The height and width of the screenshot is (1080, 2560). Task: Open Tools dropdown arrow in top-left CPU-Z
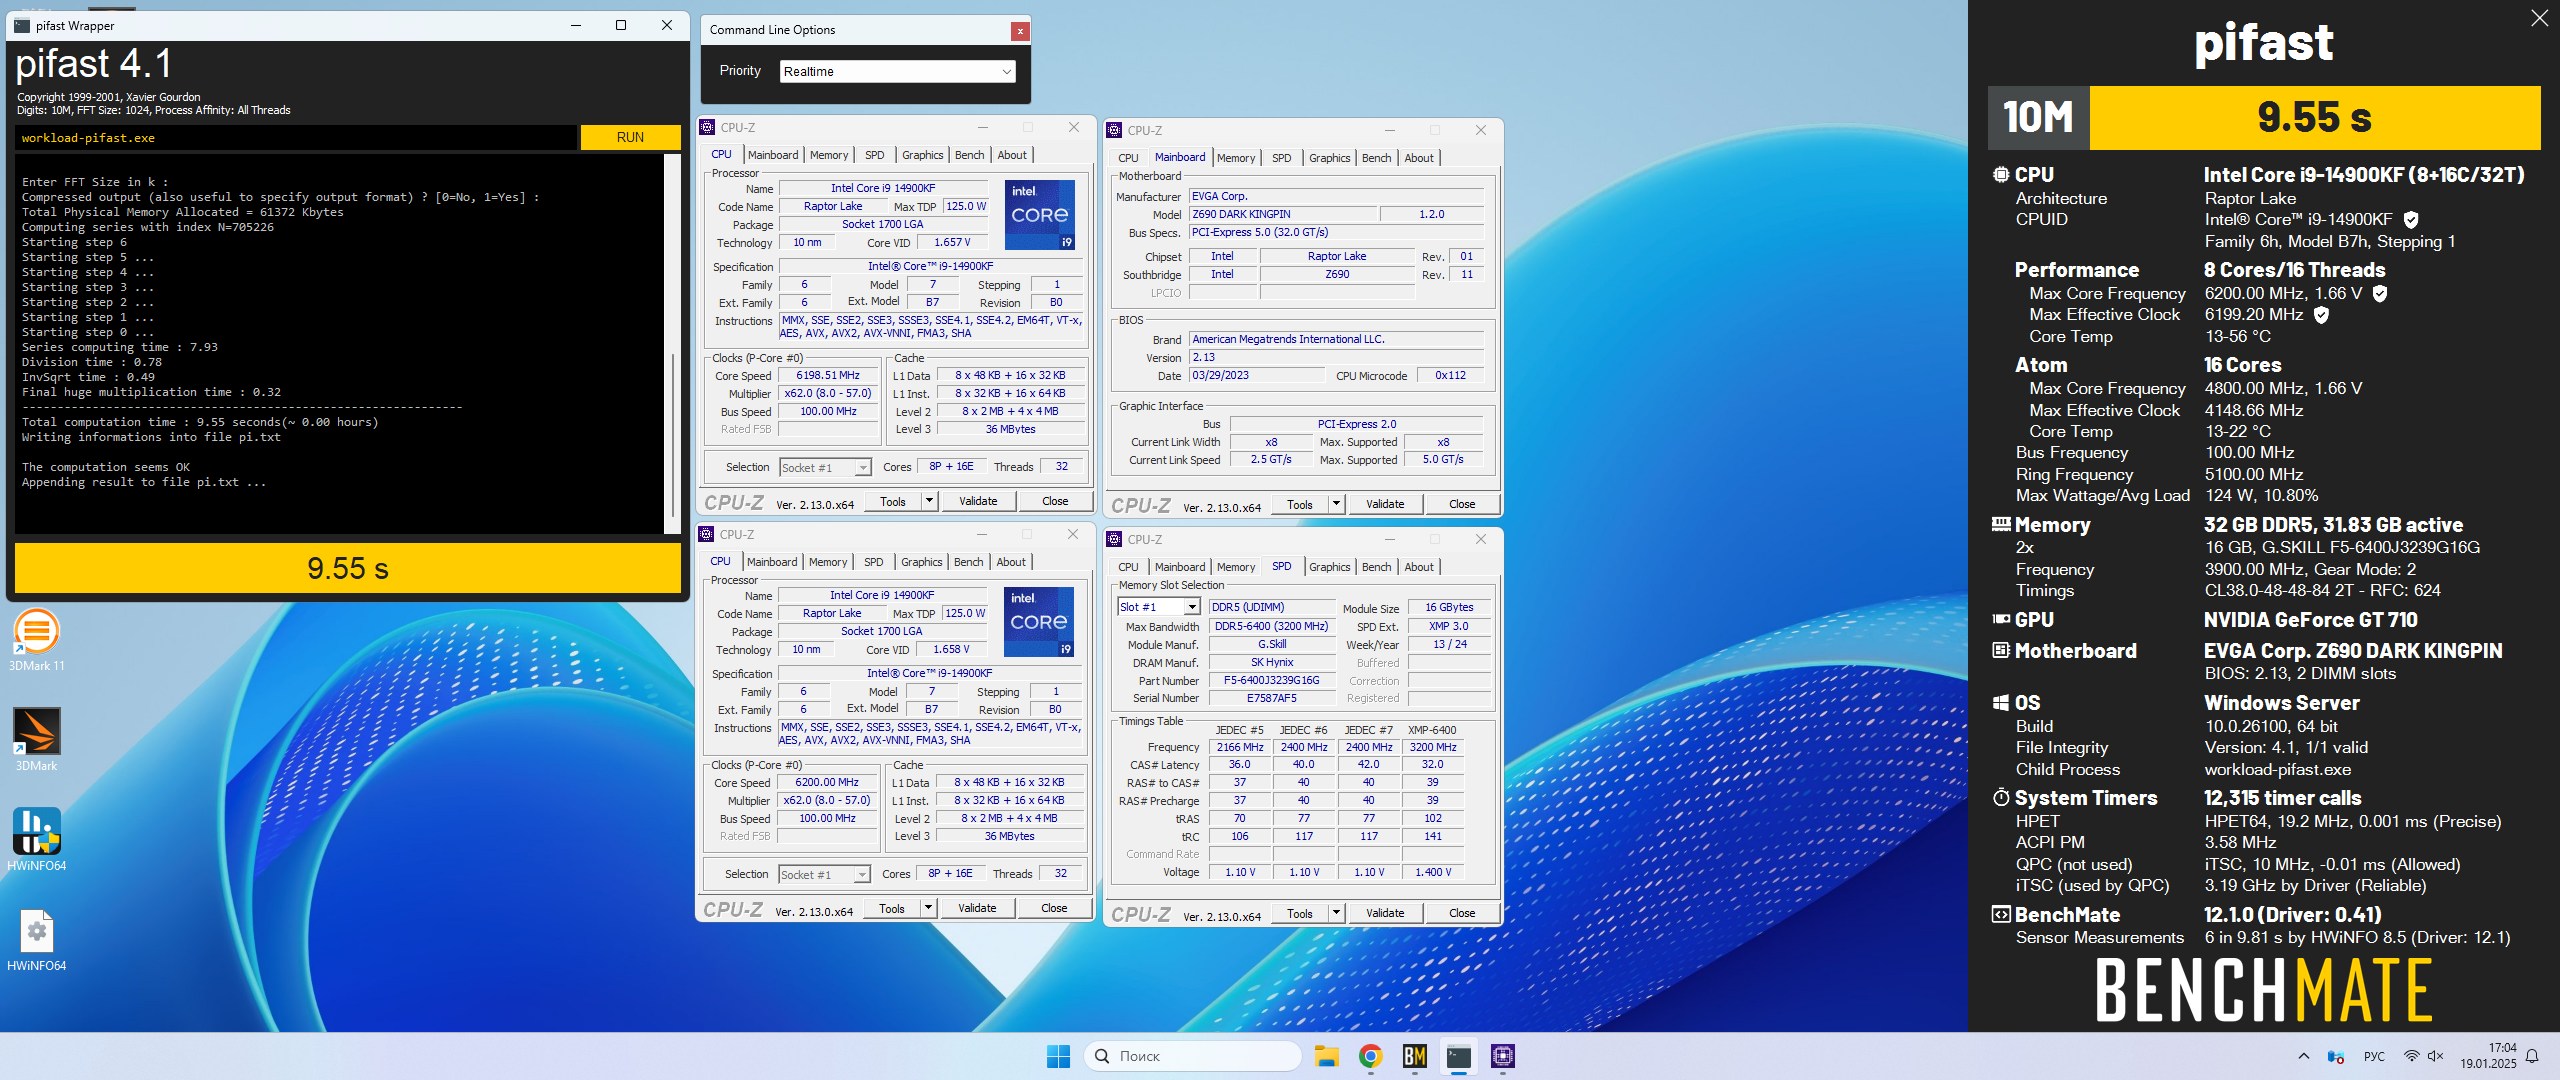point(929,500)
